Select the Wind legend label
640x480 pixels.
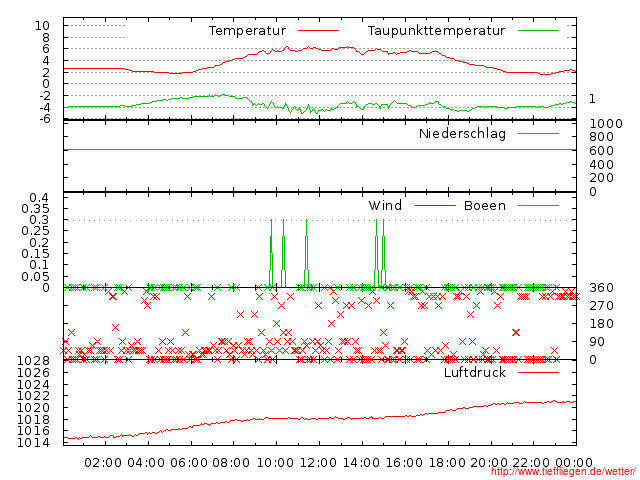(385, 205)
